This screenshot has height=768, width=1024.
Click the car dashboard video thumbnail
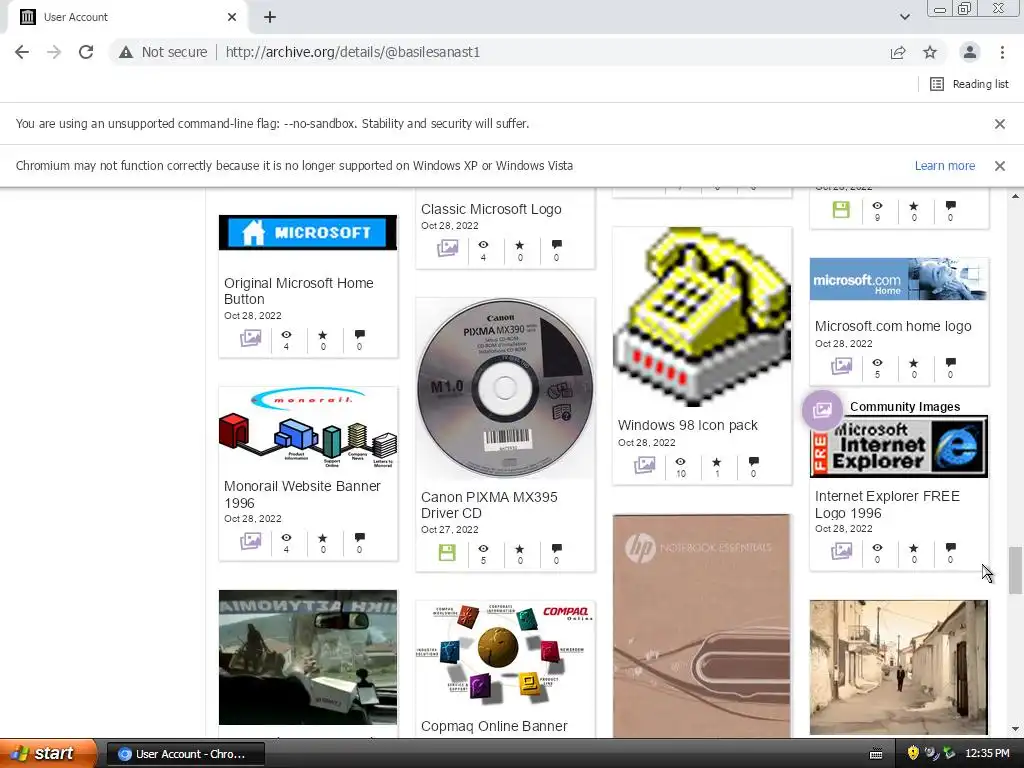point(308,658)
